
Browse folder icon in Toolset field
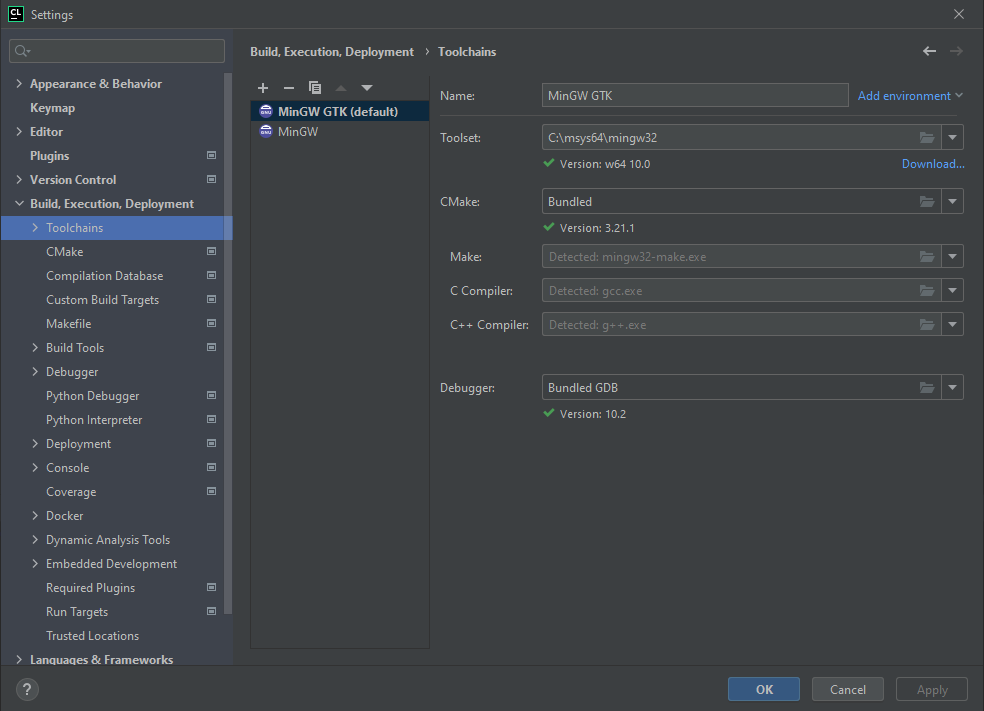927,137
